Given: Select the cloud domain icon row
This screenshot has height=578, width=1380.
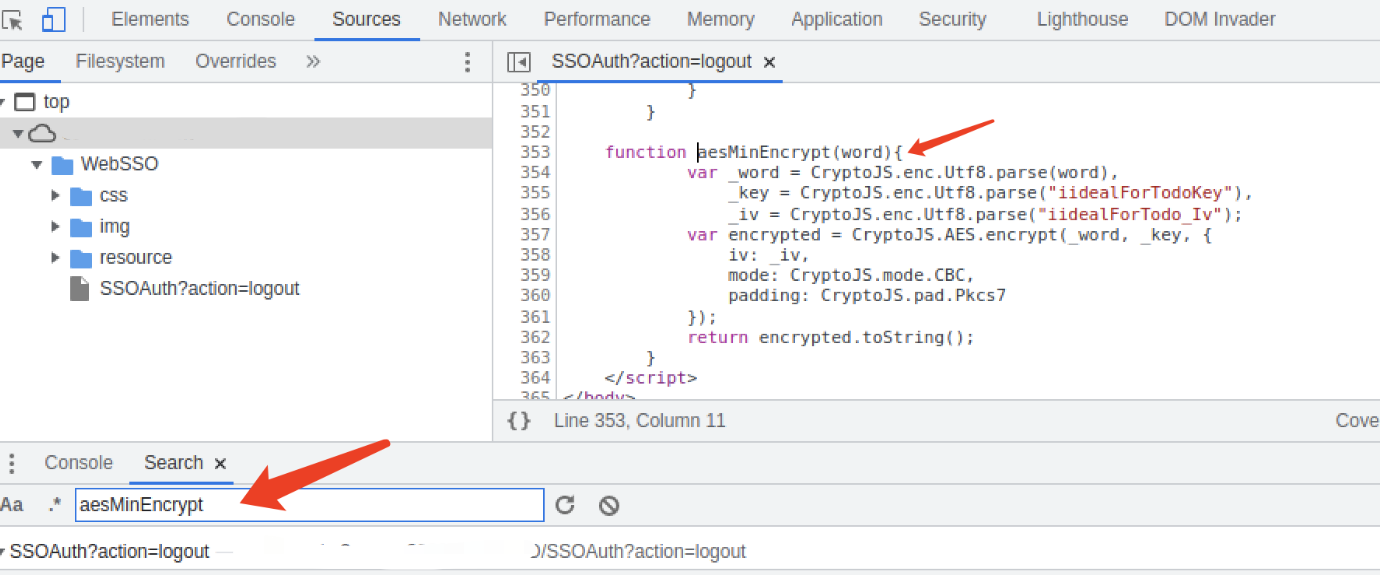Looking at the screenshot, I should click(x=41, y=133).
